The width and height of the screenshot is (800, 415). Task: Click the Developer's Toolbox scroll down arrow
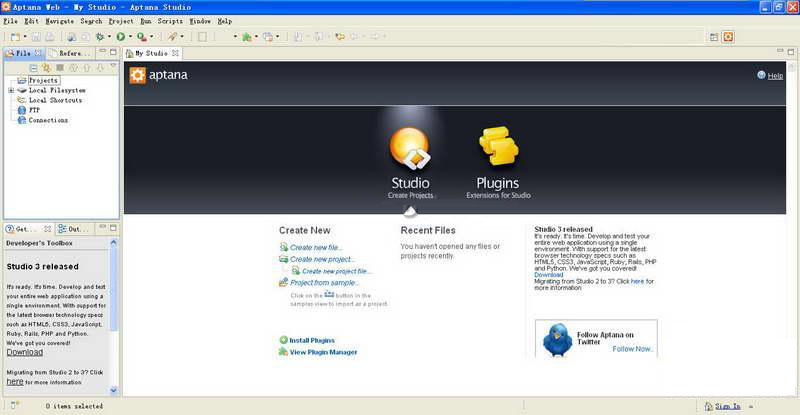pyautogui.click(x=113, y=390)
